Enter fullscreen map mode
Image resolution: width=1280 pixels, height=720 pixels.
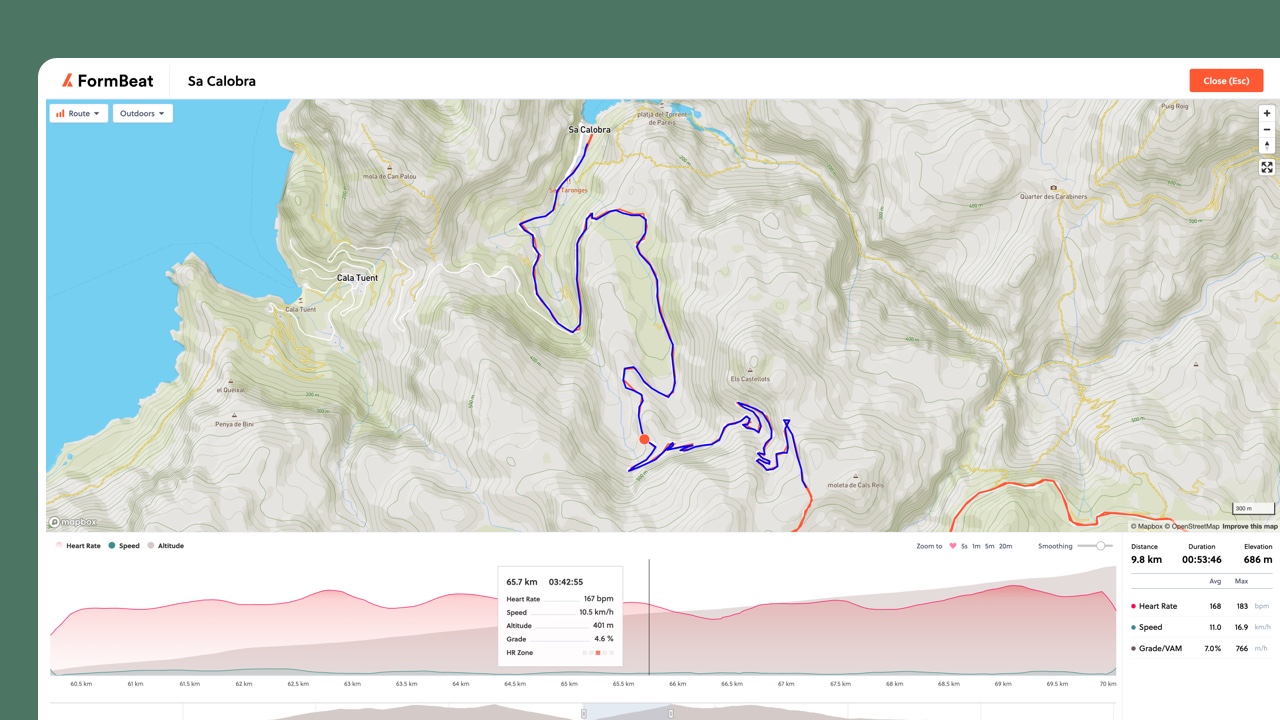pyautogui.click(x=1267, y=167)
